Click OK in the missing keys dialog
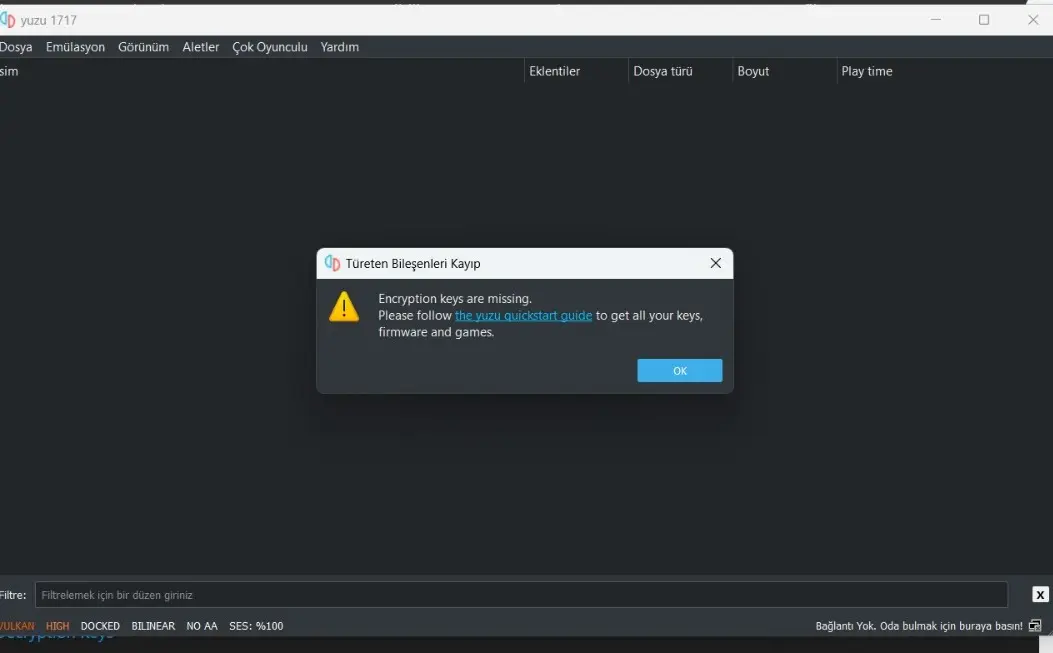 (x=680, y=370)
